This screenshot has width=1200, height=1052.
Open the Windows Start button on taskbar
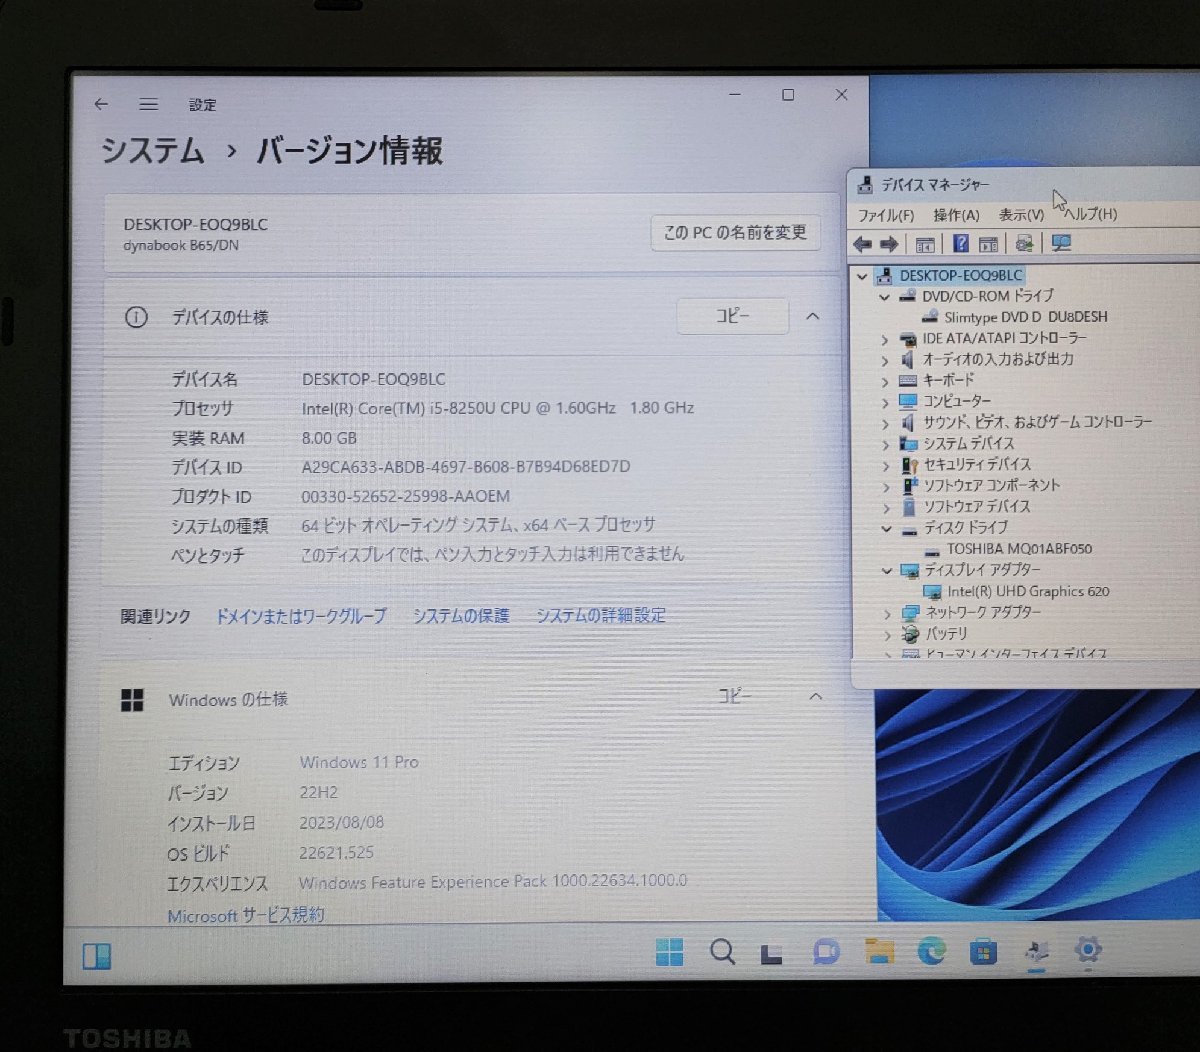[x=670, y=951]
